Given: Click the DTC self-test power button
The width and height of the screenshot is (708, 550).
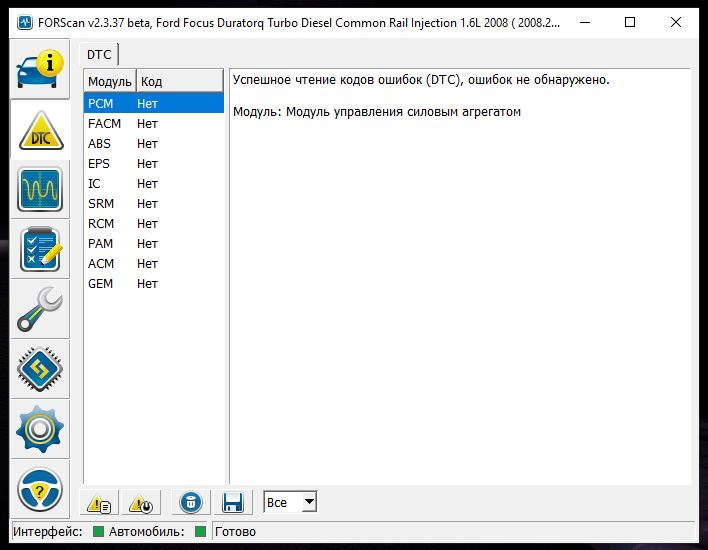Looking at the screenshot, I should click(141, 503).
